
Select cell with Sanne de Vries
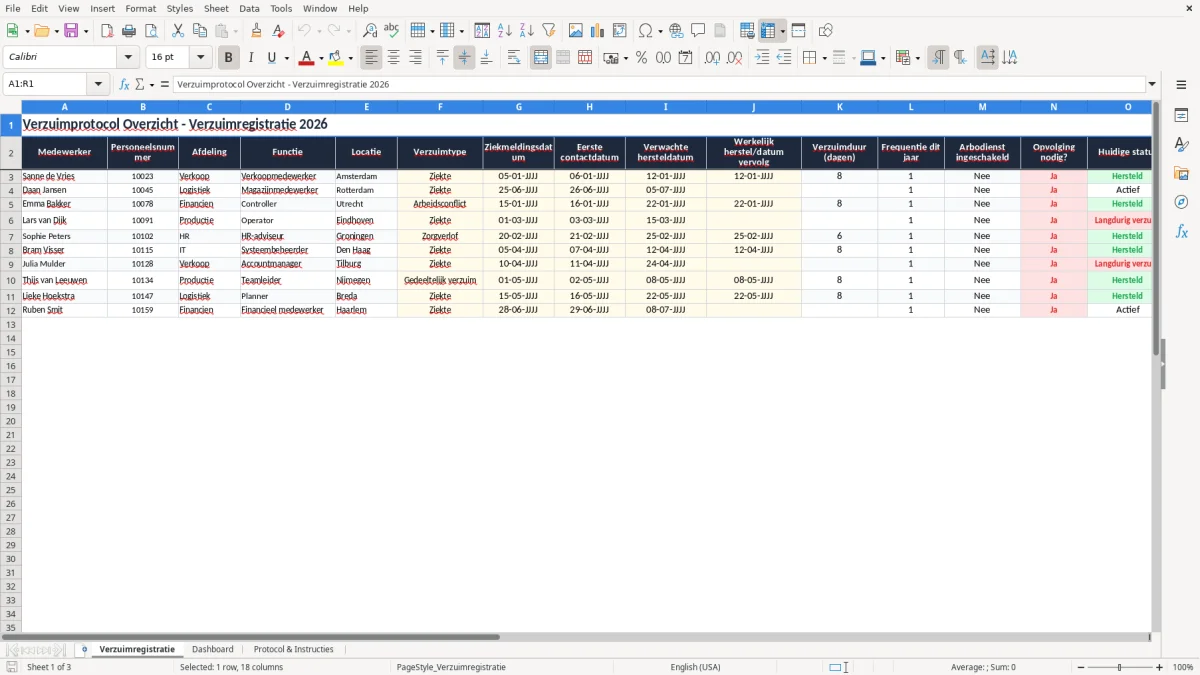click(64, 176)
